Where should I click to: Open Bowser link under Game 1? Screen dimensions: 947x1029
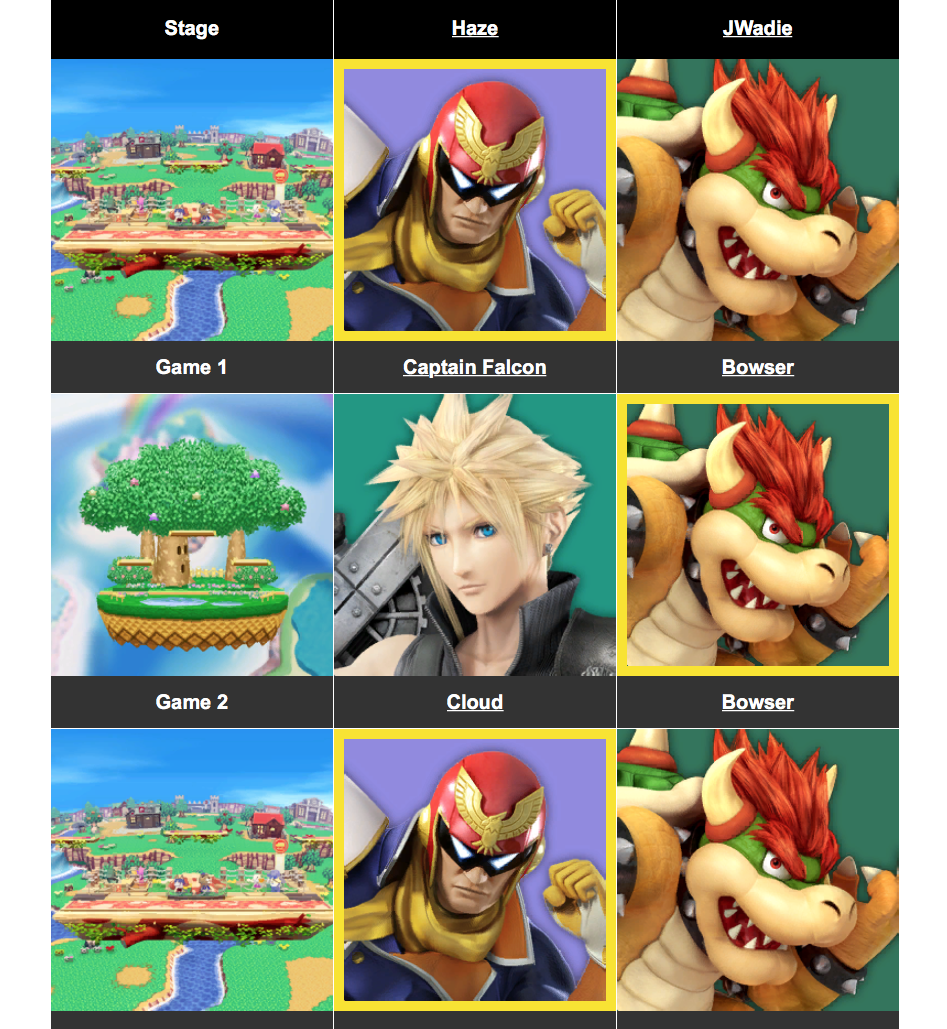point(757,367)
